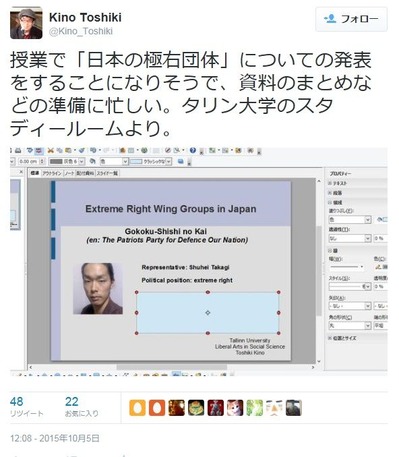Open the 灰色 6 line color dropdown
Image resolution: width=399 pixels, height=457 pixels.
tap(82, 161)
